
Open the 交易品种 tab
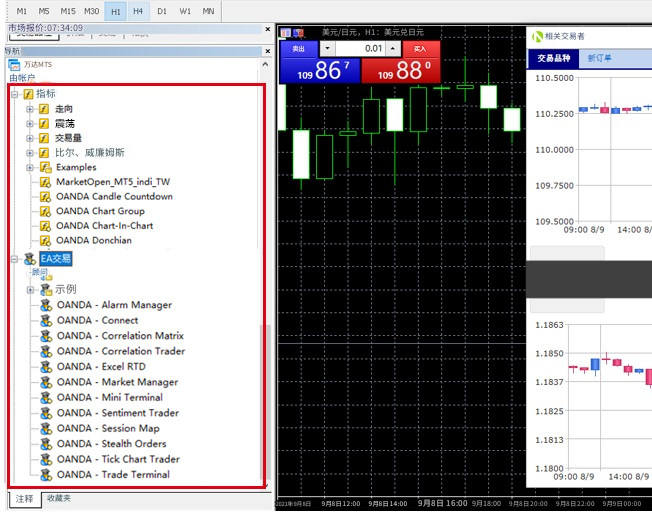pos(553,58)
